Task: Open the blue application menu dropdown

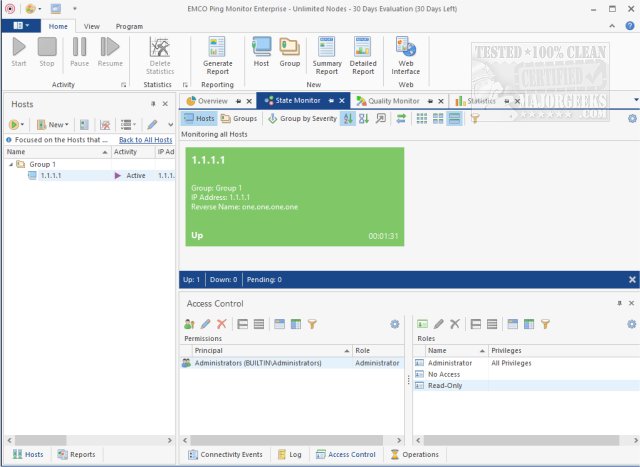Action: tap(21, 26)
